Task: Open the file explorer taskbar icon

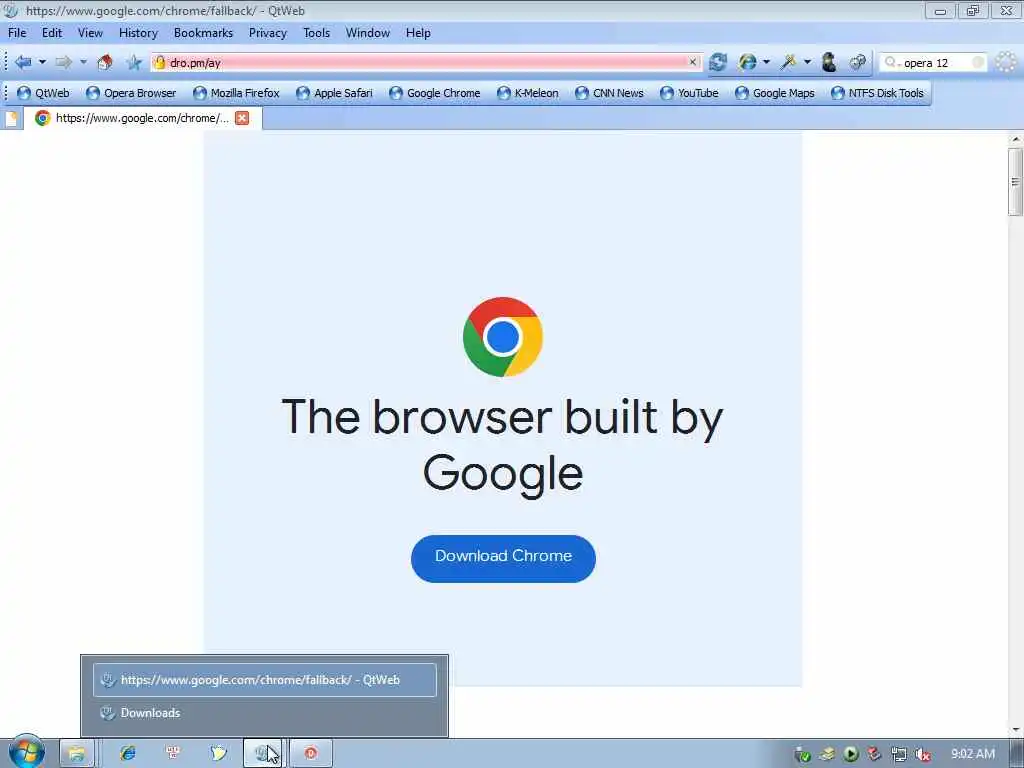Action: click(x=76, y=754)
